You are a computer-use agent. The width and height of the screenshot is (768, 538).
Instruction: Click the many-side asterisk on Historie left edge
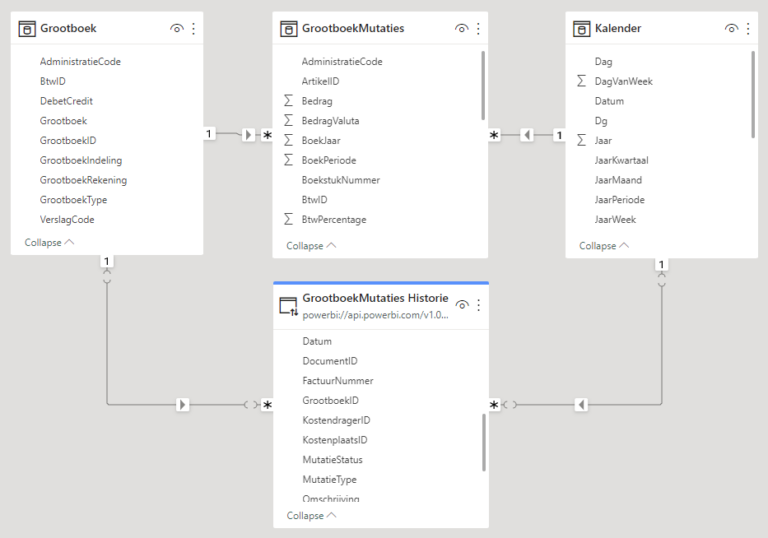click(x=267, y=405)
